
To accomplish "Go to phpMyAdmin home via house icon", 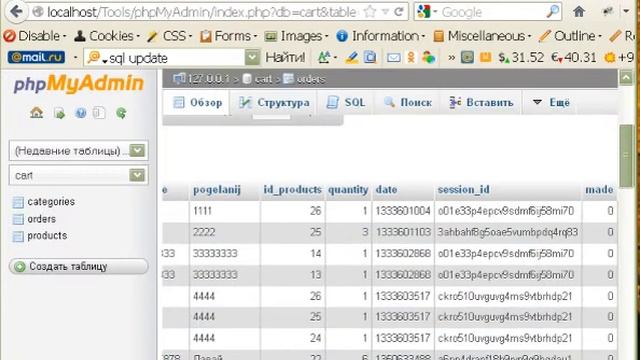I will coord(37,113).
